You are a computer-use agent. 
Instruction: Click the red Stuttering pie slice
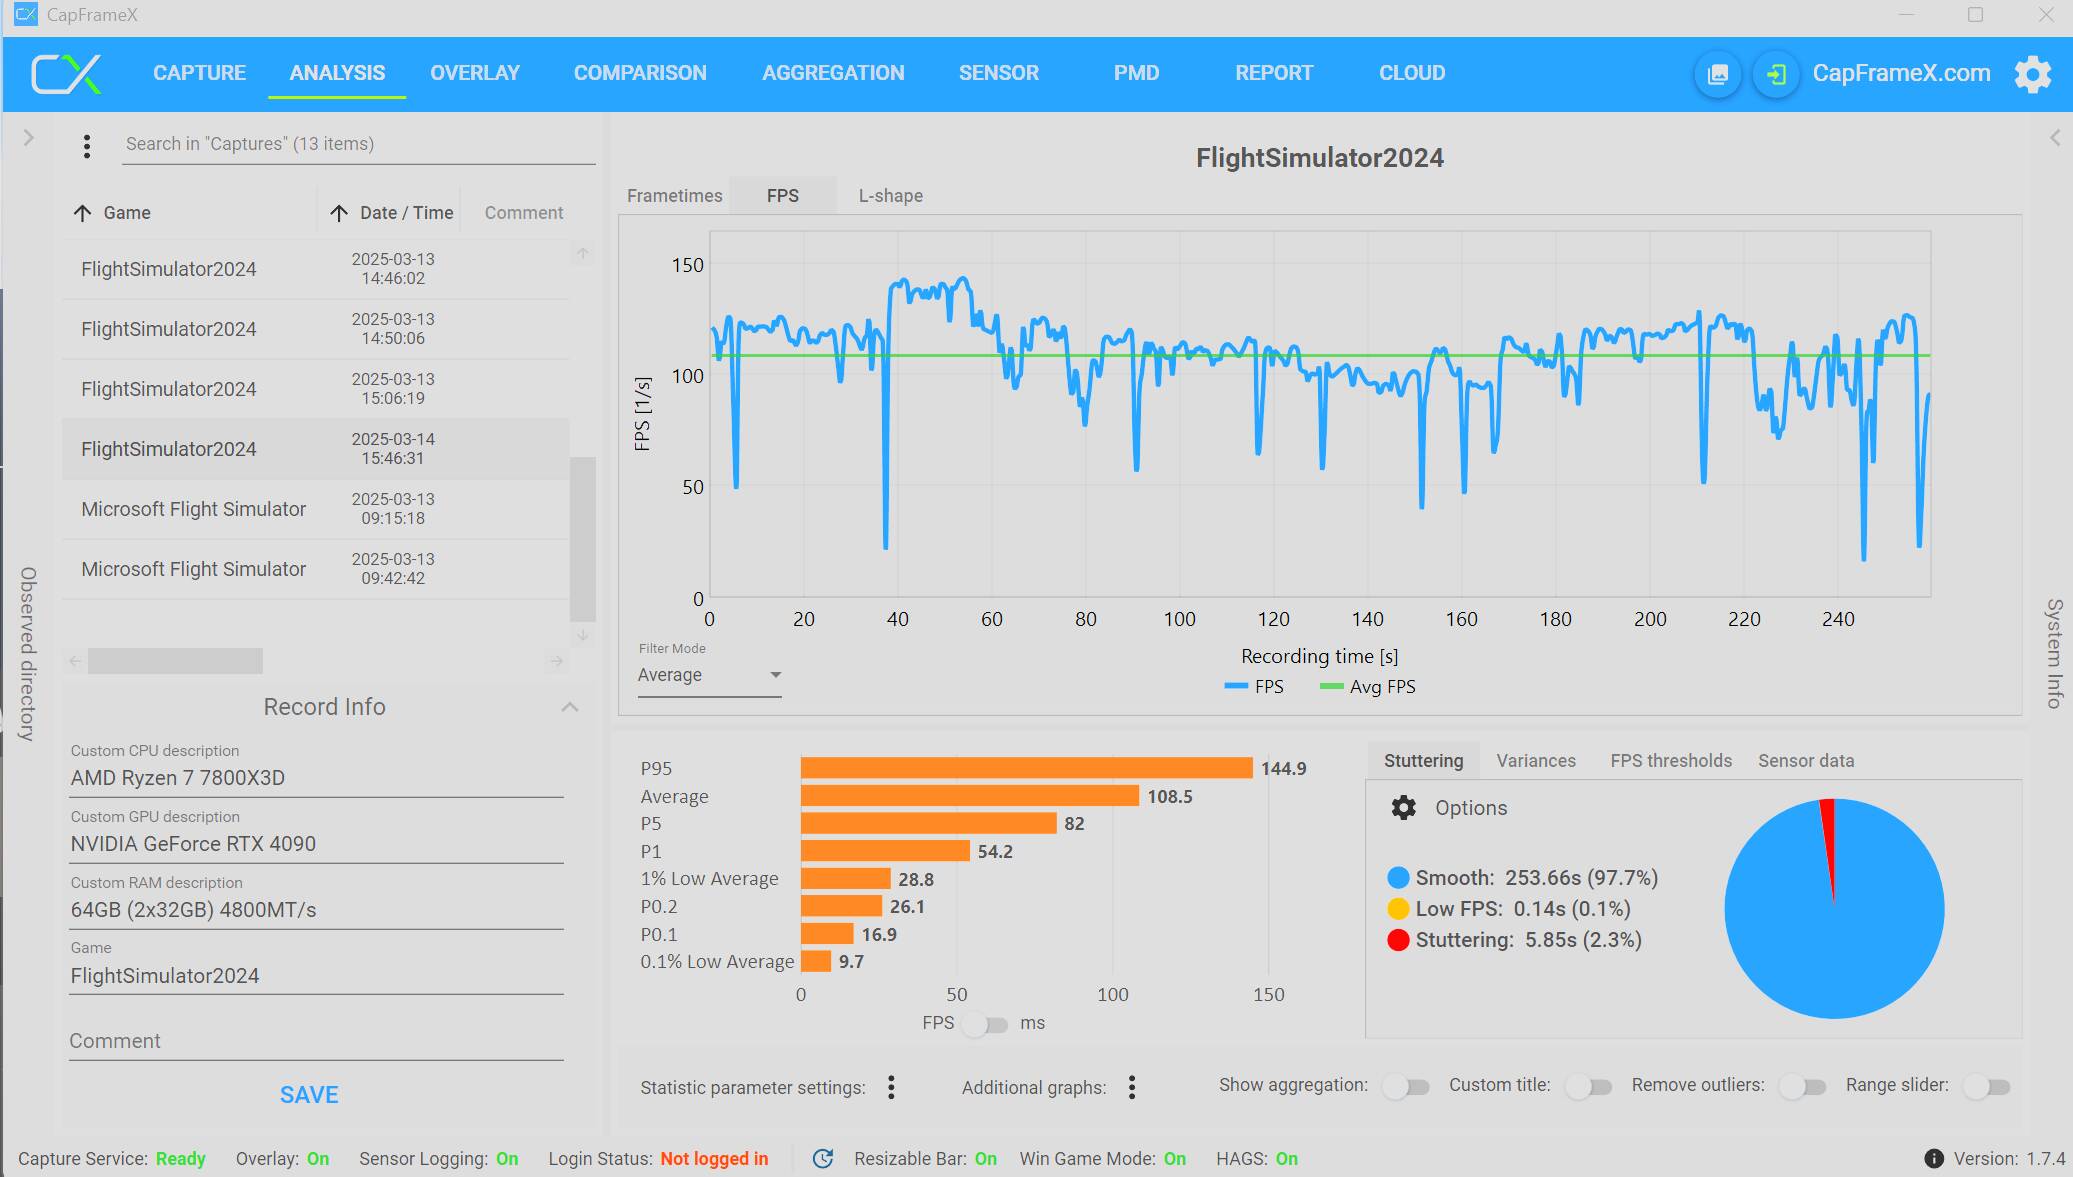(1829, 837)
